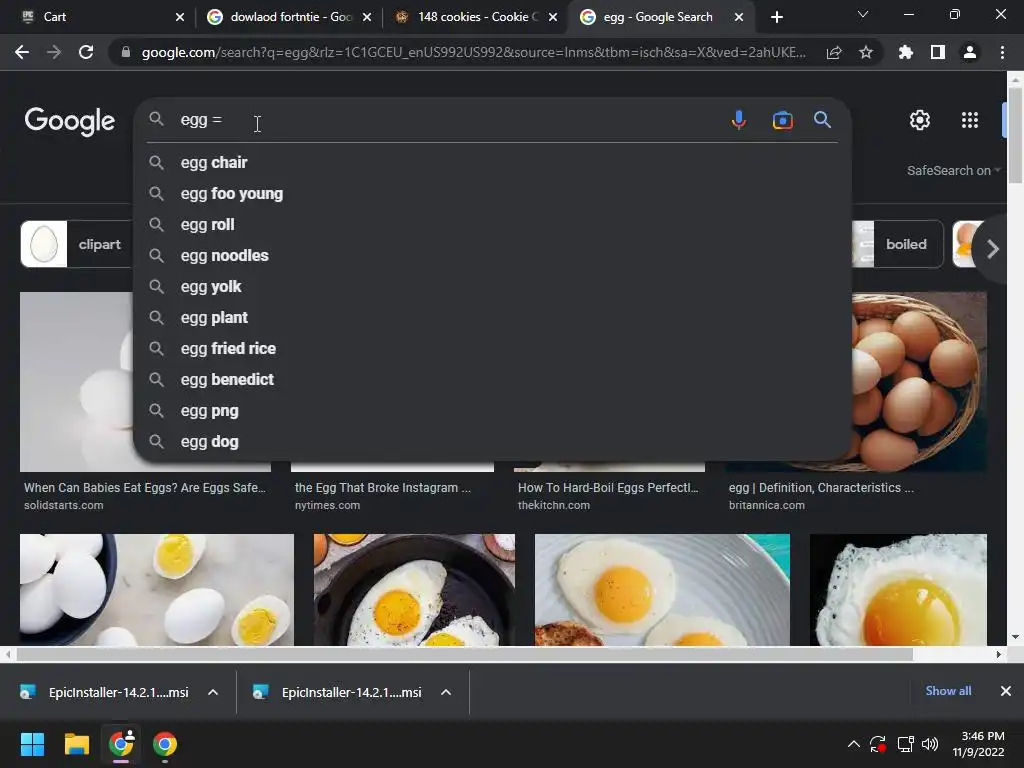1024x768 pixels.
Task: Submit search using blue magnifier icon
Action: point(822,120)
